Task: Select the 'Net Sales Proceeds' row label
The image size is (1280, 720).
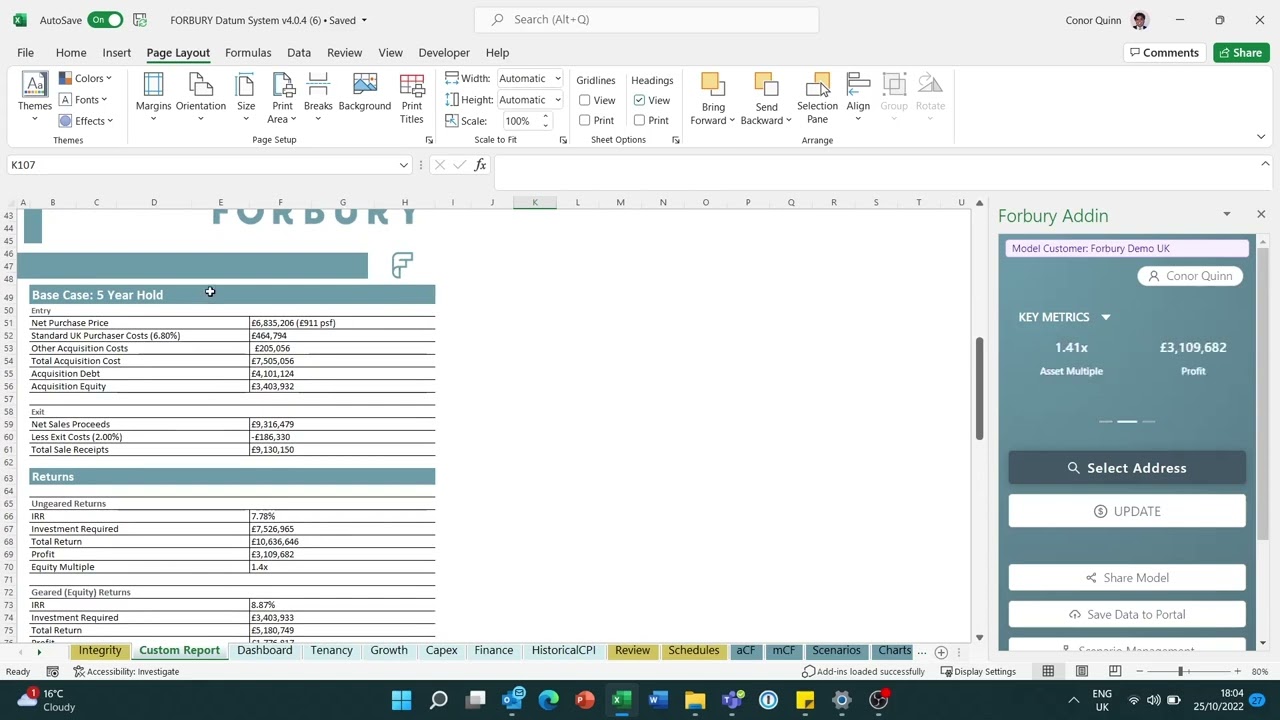Action: (x=70, y=424)
